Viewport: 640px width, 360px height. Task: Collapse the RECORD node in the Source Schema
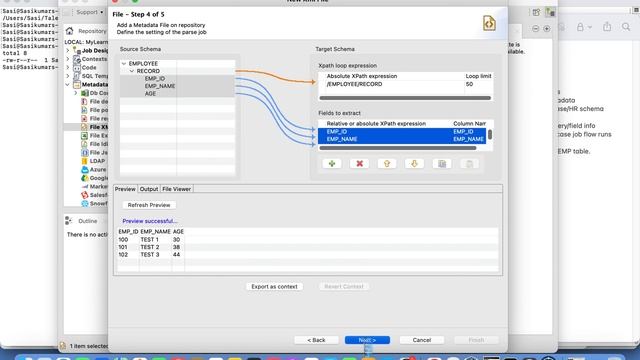pyautogui.click(x=132, y=71)
